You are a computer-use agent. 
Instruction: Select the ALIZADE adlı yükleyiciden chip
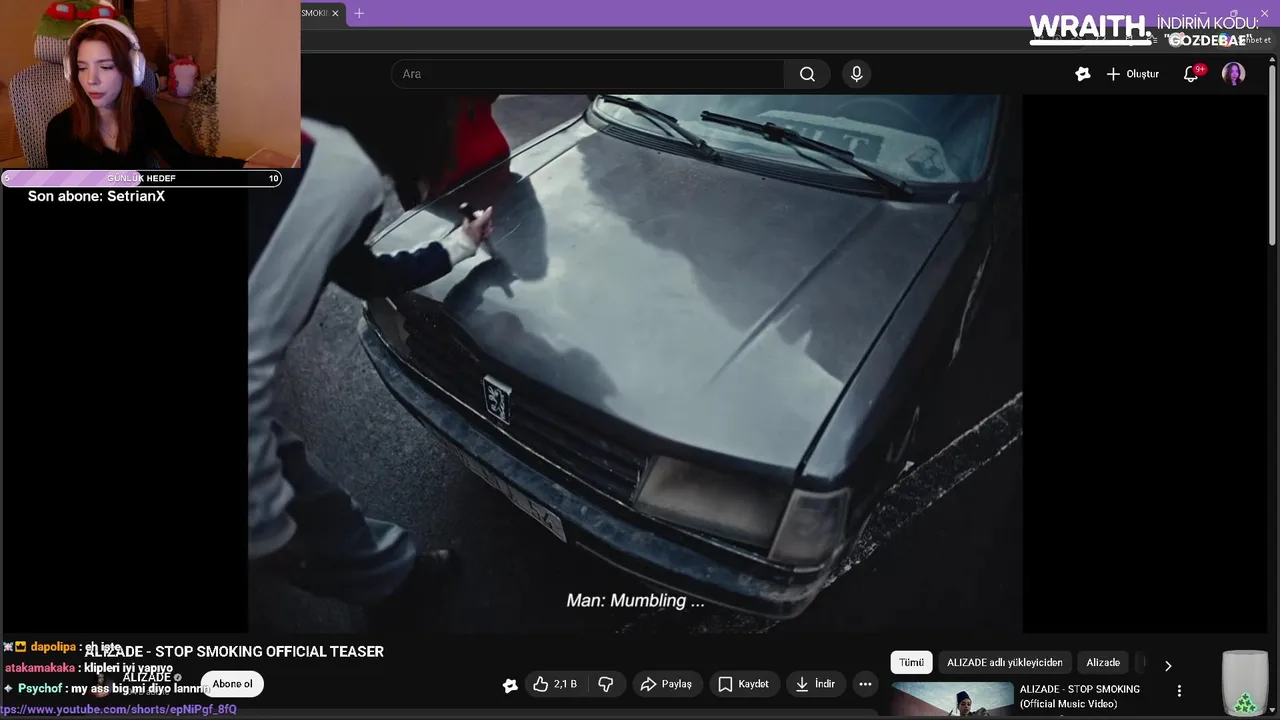1004,662
